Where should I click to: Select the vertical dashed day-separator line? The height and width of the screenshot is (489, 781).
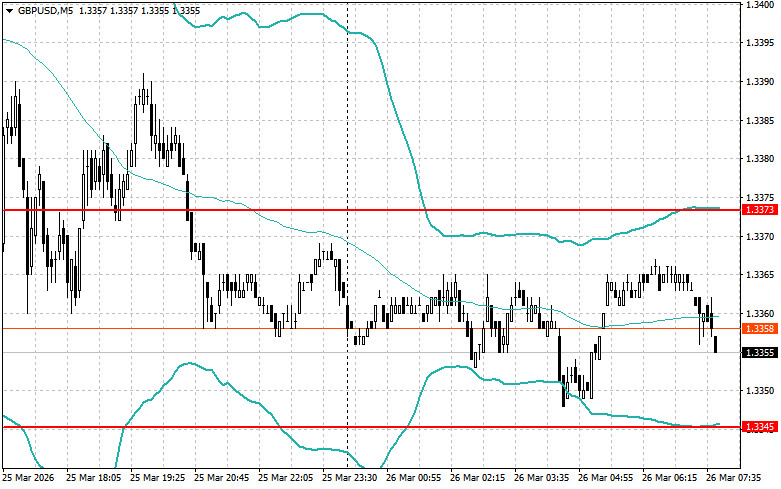click(x=347, y=234)
